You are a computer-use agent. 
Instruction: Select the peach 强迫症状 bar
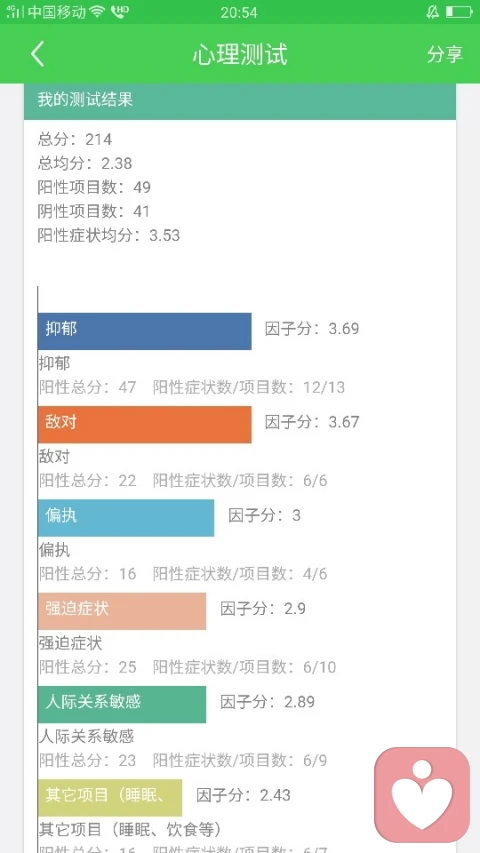[122, 611]
